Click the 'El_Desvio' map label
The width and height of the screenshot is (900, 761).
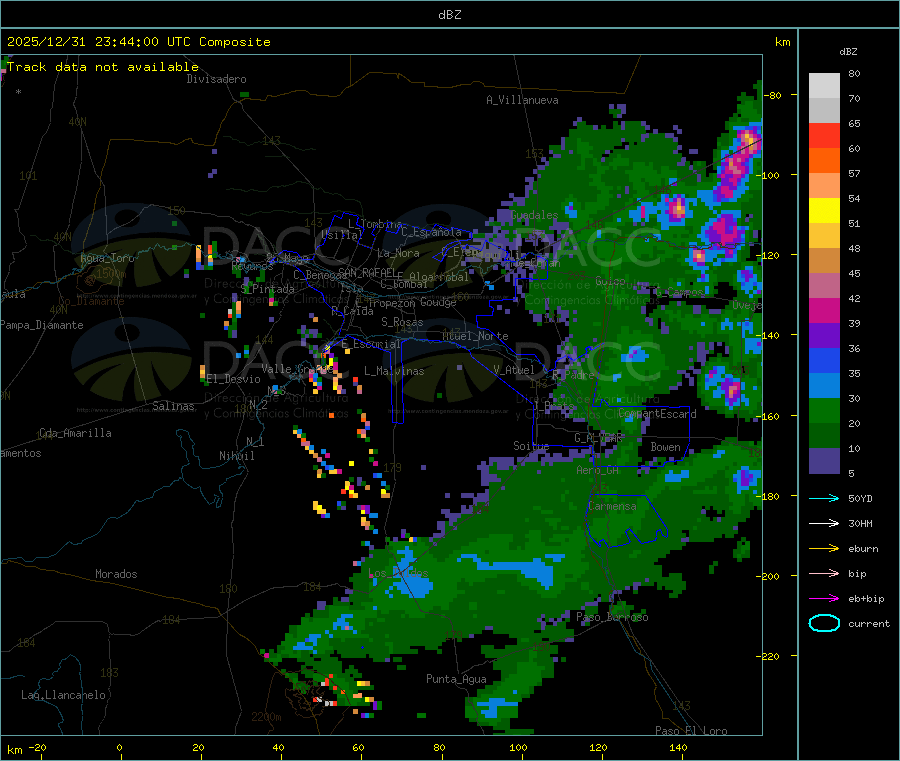coord(234,379)
